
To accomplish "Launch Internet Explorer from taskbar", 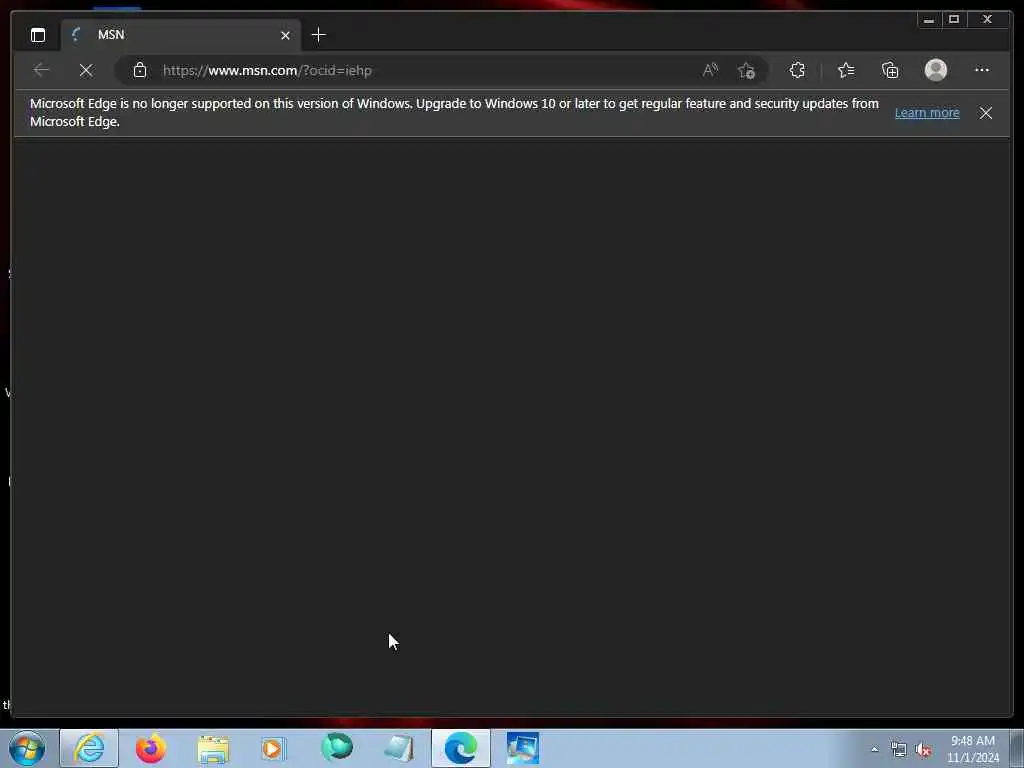I will (x=89, y=748).
